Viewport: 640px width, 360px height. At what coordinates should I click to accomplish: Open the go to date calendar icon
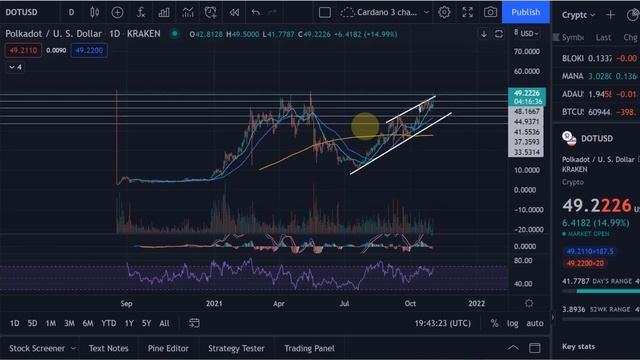(x=194, y=323)
